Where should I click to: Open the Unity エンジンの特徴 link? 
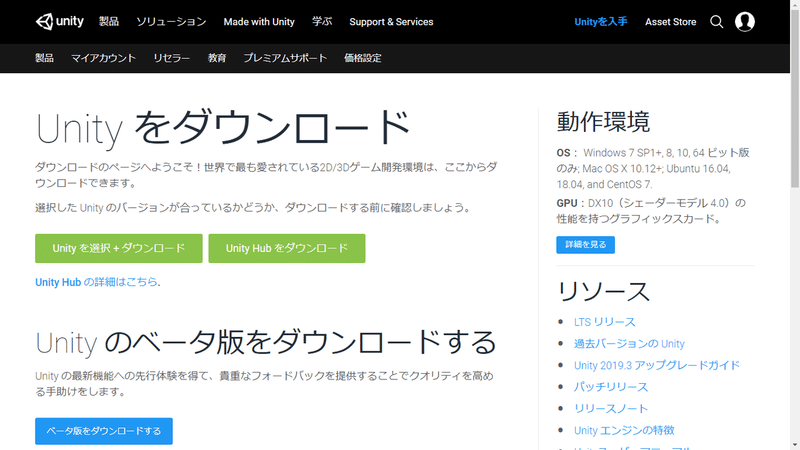pos(624,431)
